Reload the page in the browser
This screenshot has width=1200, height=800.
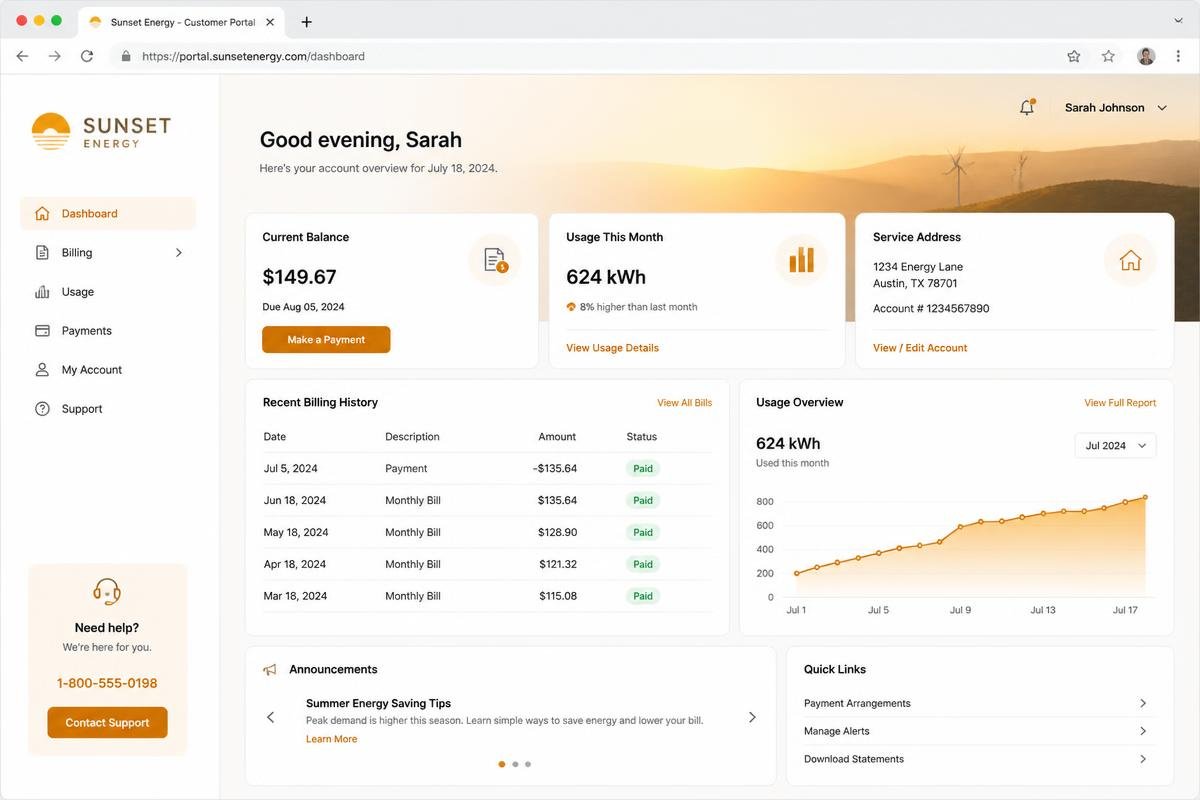[x=87, y=57]
